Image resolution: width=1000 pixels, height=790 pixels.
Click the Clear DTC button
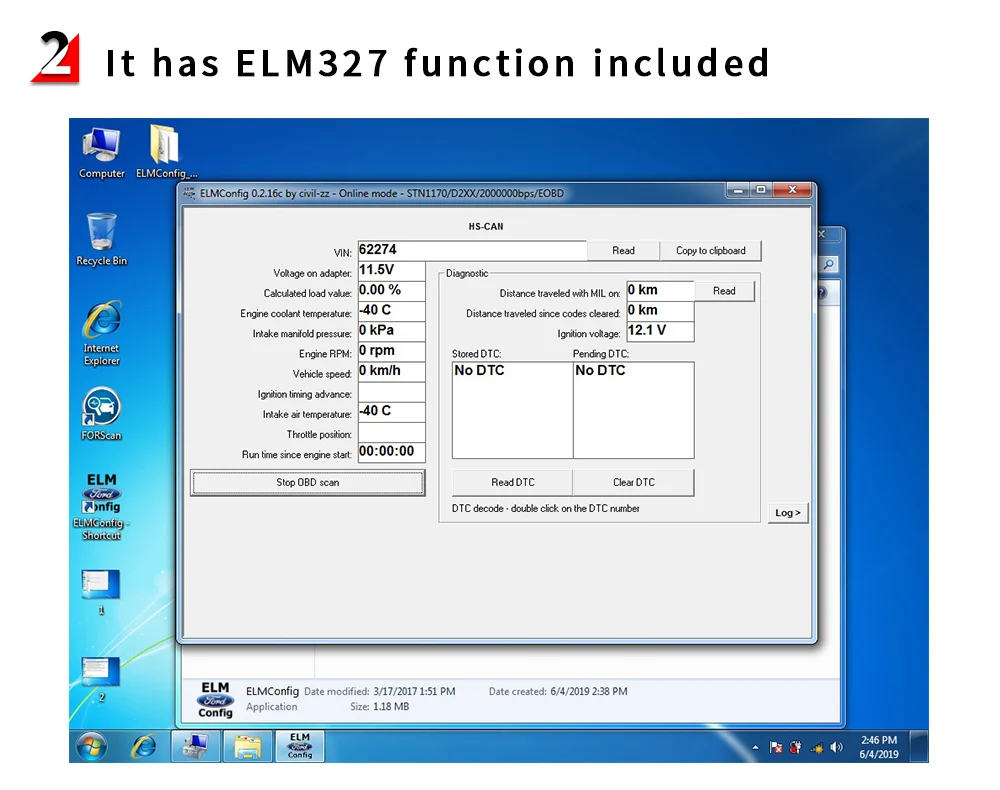click(x=633, y=483)
